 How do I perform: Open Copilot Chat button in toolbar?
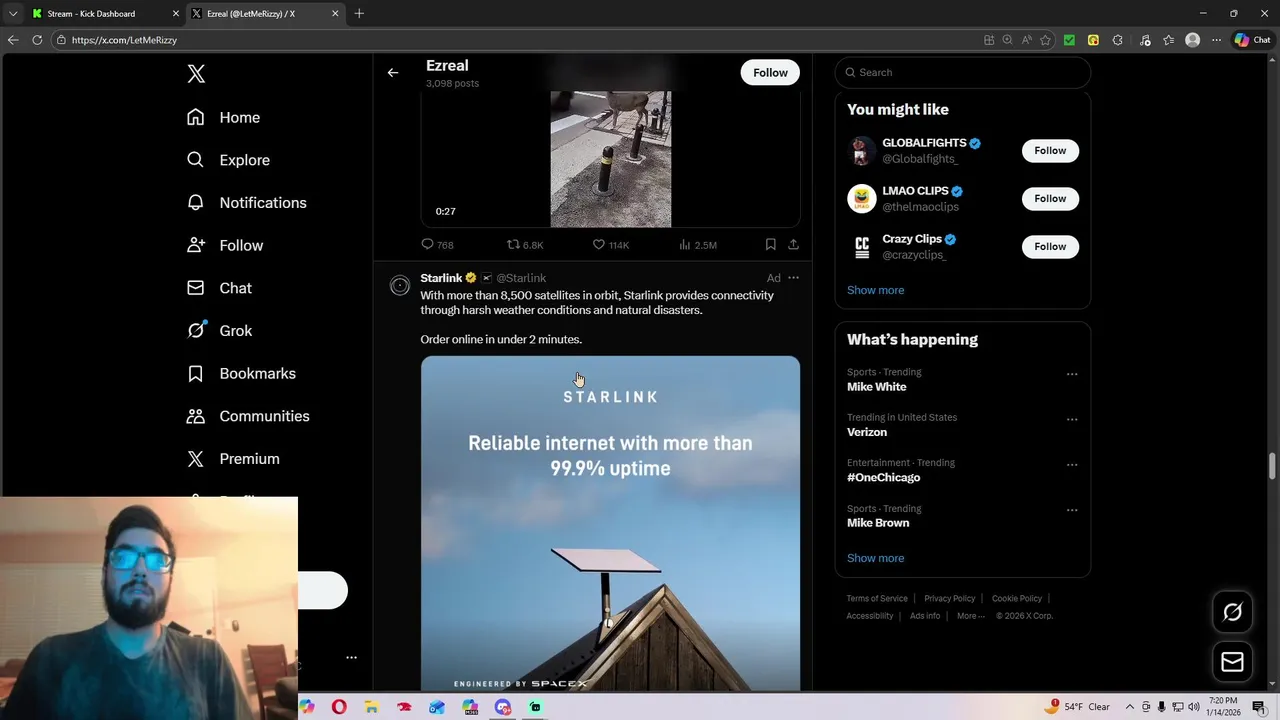pyautogui.click(x=1252, y=40)
